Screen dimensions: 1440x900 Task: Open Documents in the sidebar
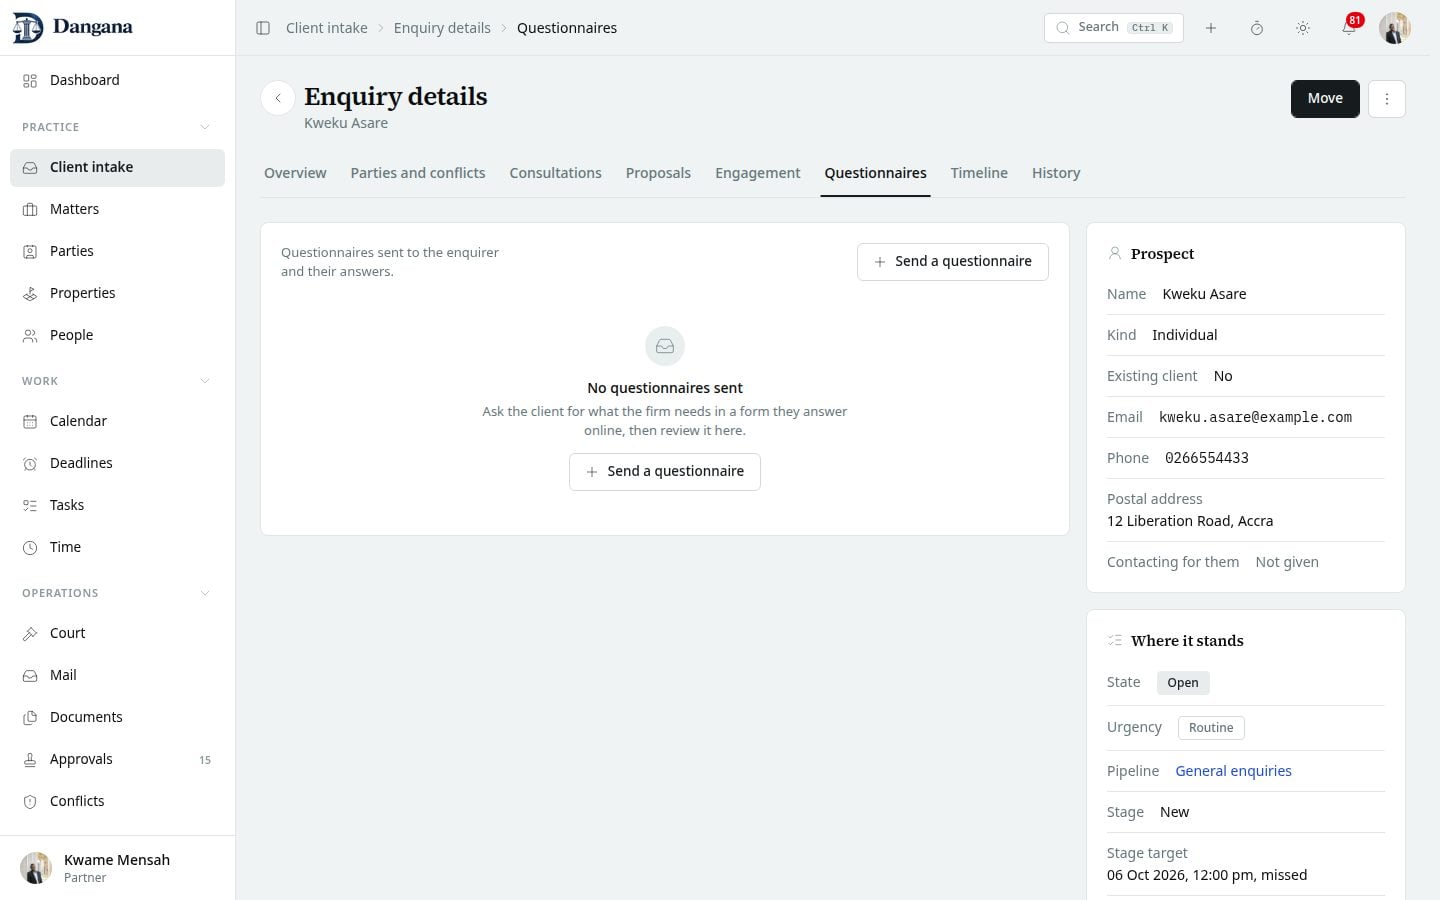pyautogui.click(x=117, y=717)
